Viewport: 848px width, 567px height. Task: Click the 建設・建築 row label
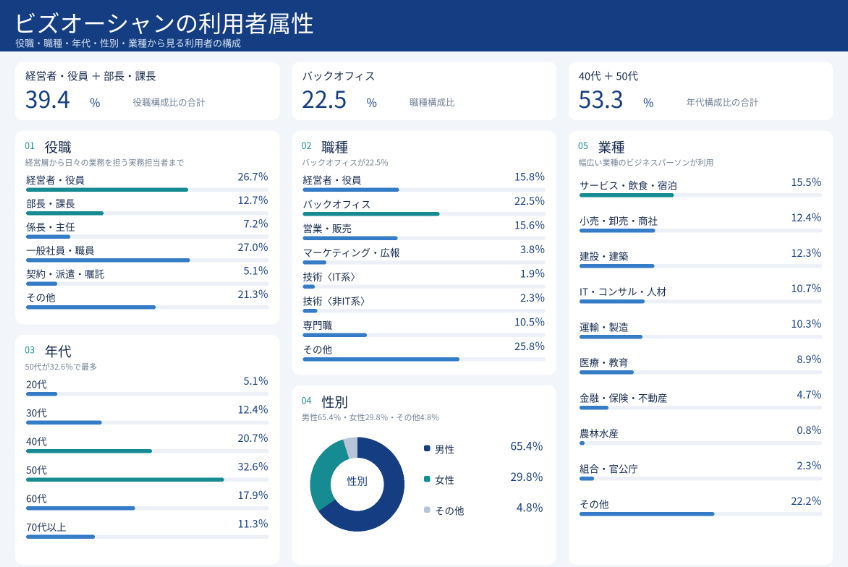604,256
